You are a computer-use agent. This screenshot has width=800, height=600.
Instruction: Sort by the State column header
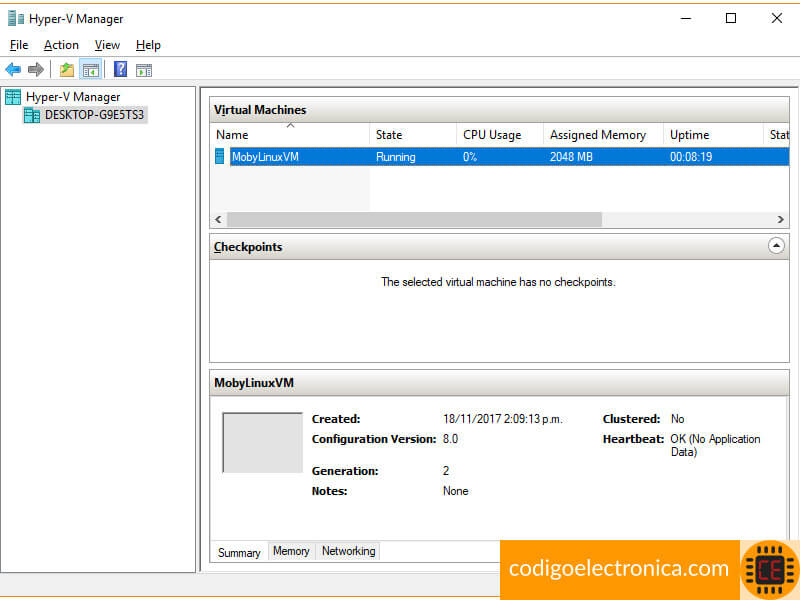coord(412,135)
